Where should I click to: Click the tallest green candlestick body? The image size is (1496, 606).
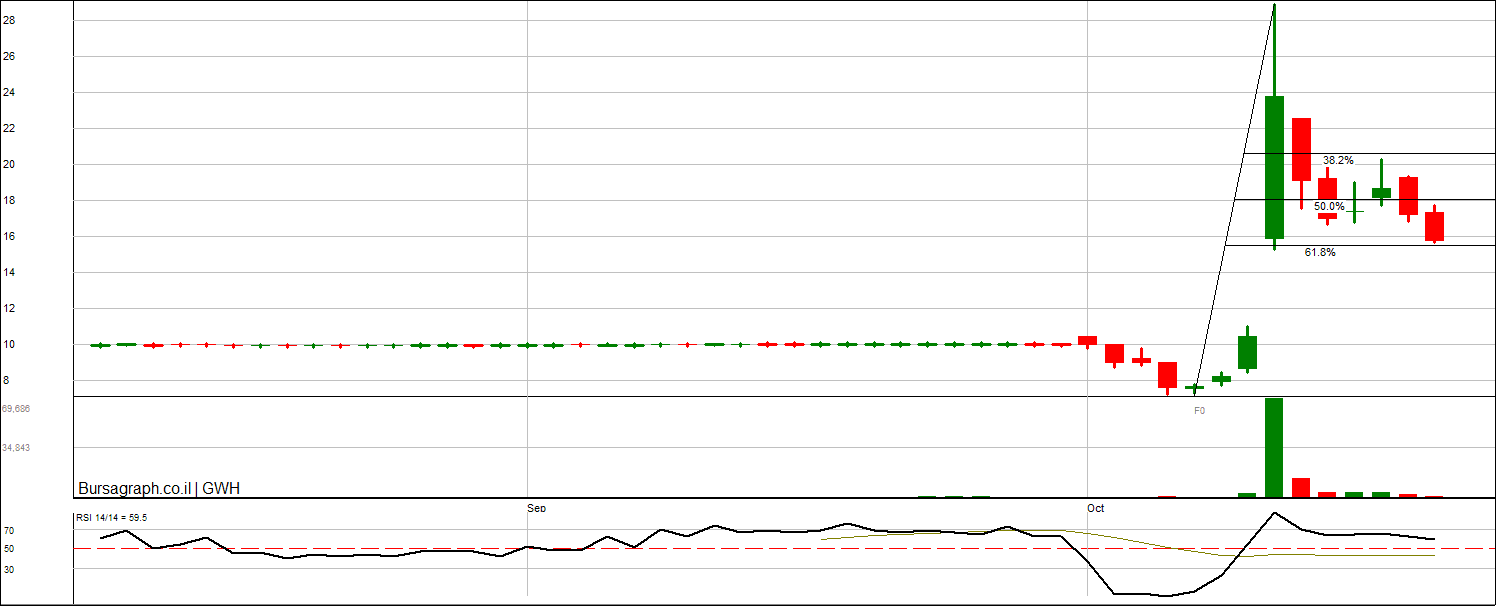tap(1274, 167)
